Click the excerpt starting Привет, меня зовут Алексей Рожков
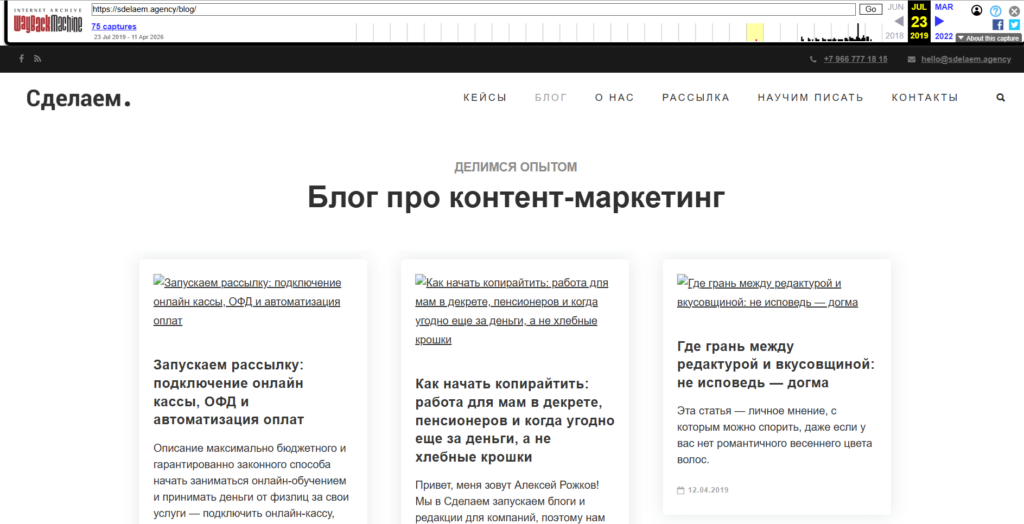Screen dimensions: 1024x524 pyautogui.click(x=511, y=502)
